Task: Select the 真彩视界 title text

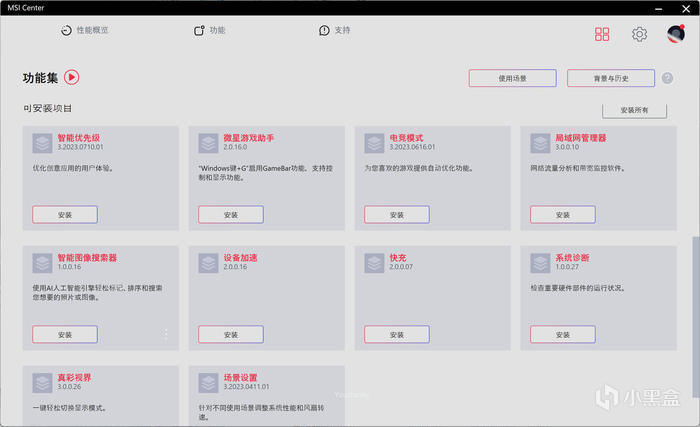Action: point(74,377)
